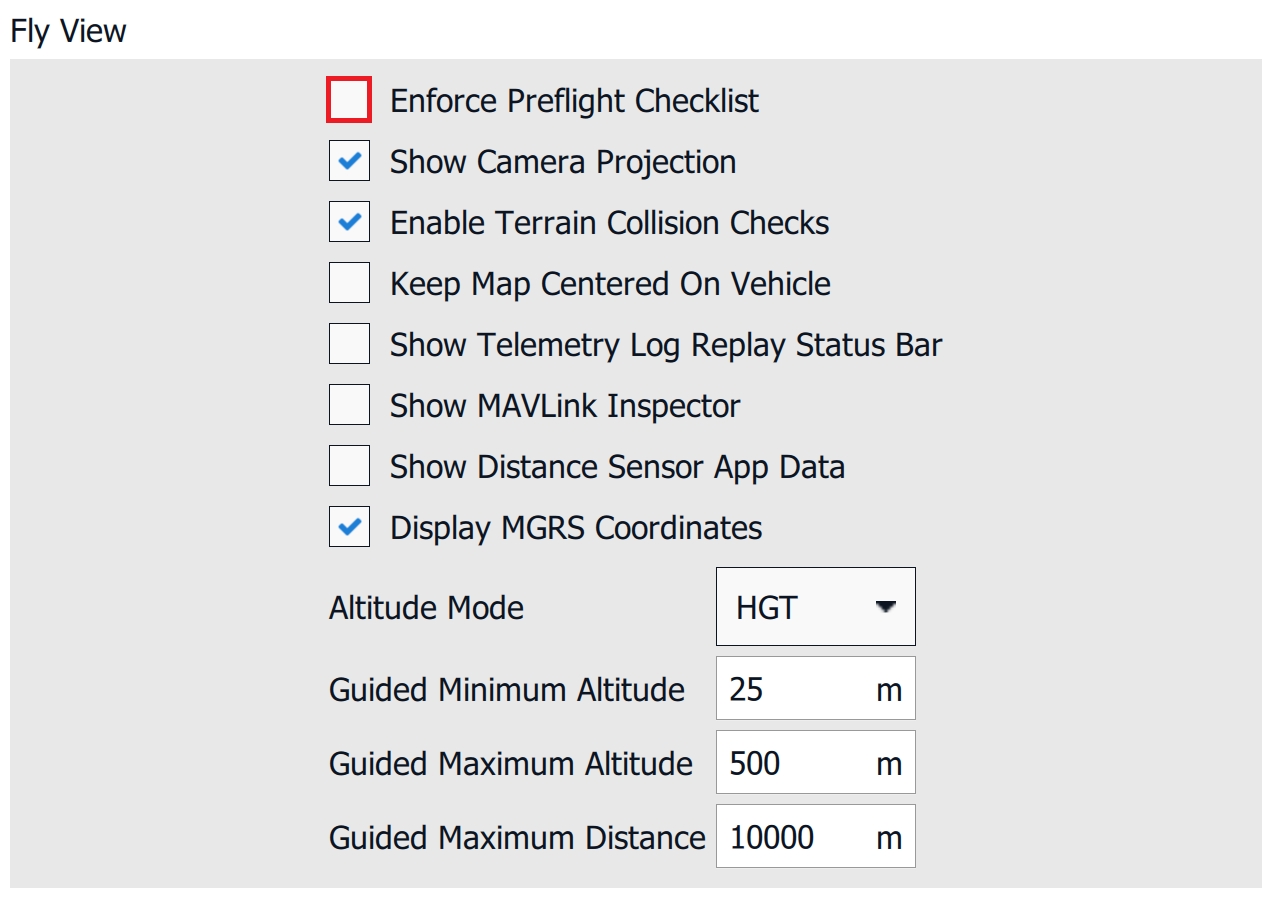
Task: Enable the Enforce Preflight Checklist checkbox
Action: (x=349, y=100)
